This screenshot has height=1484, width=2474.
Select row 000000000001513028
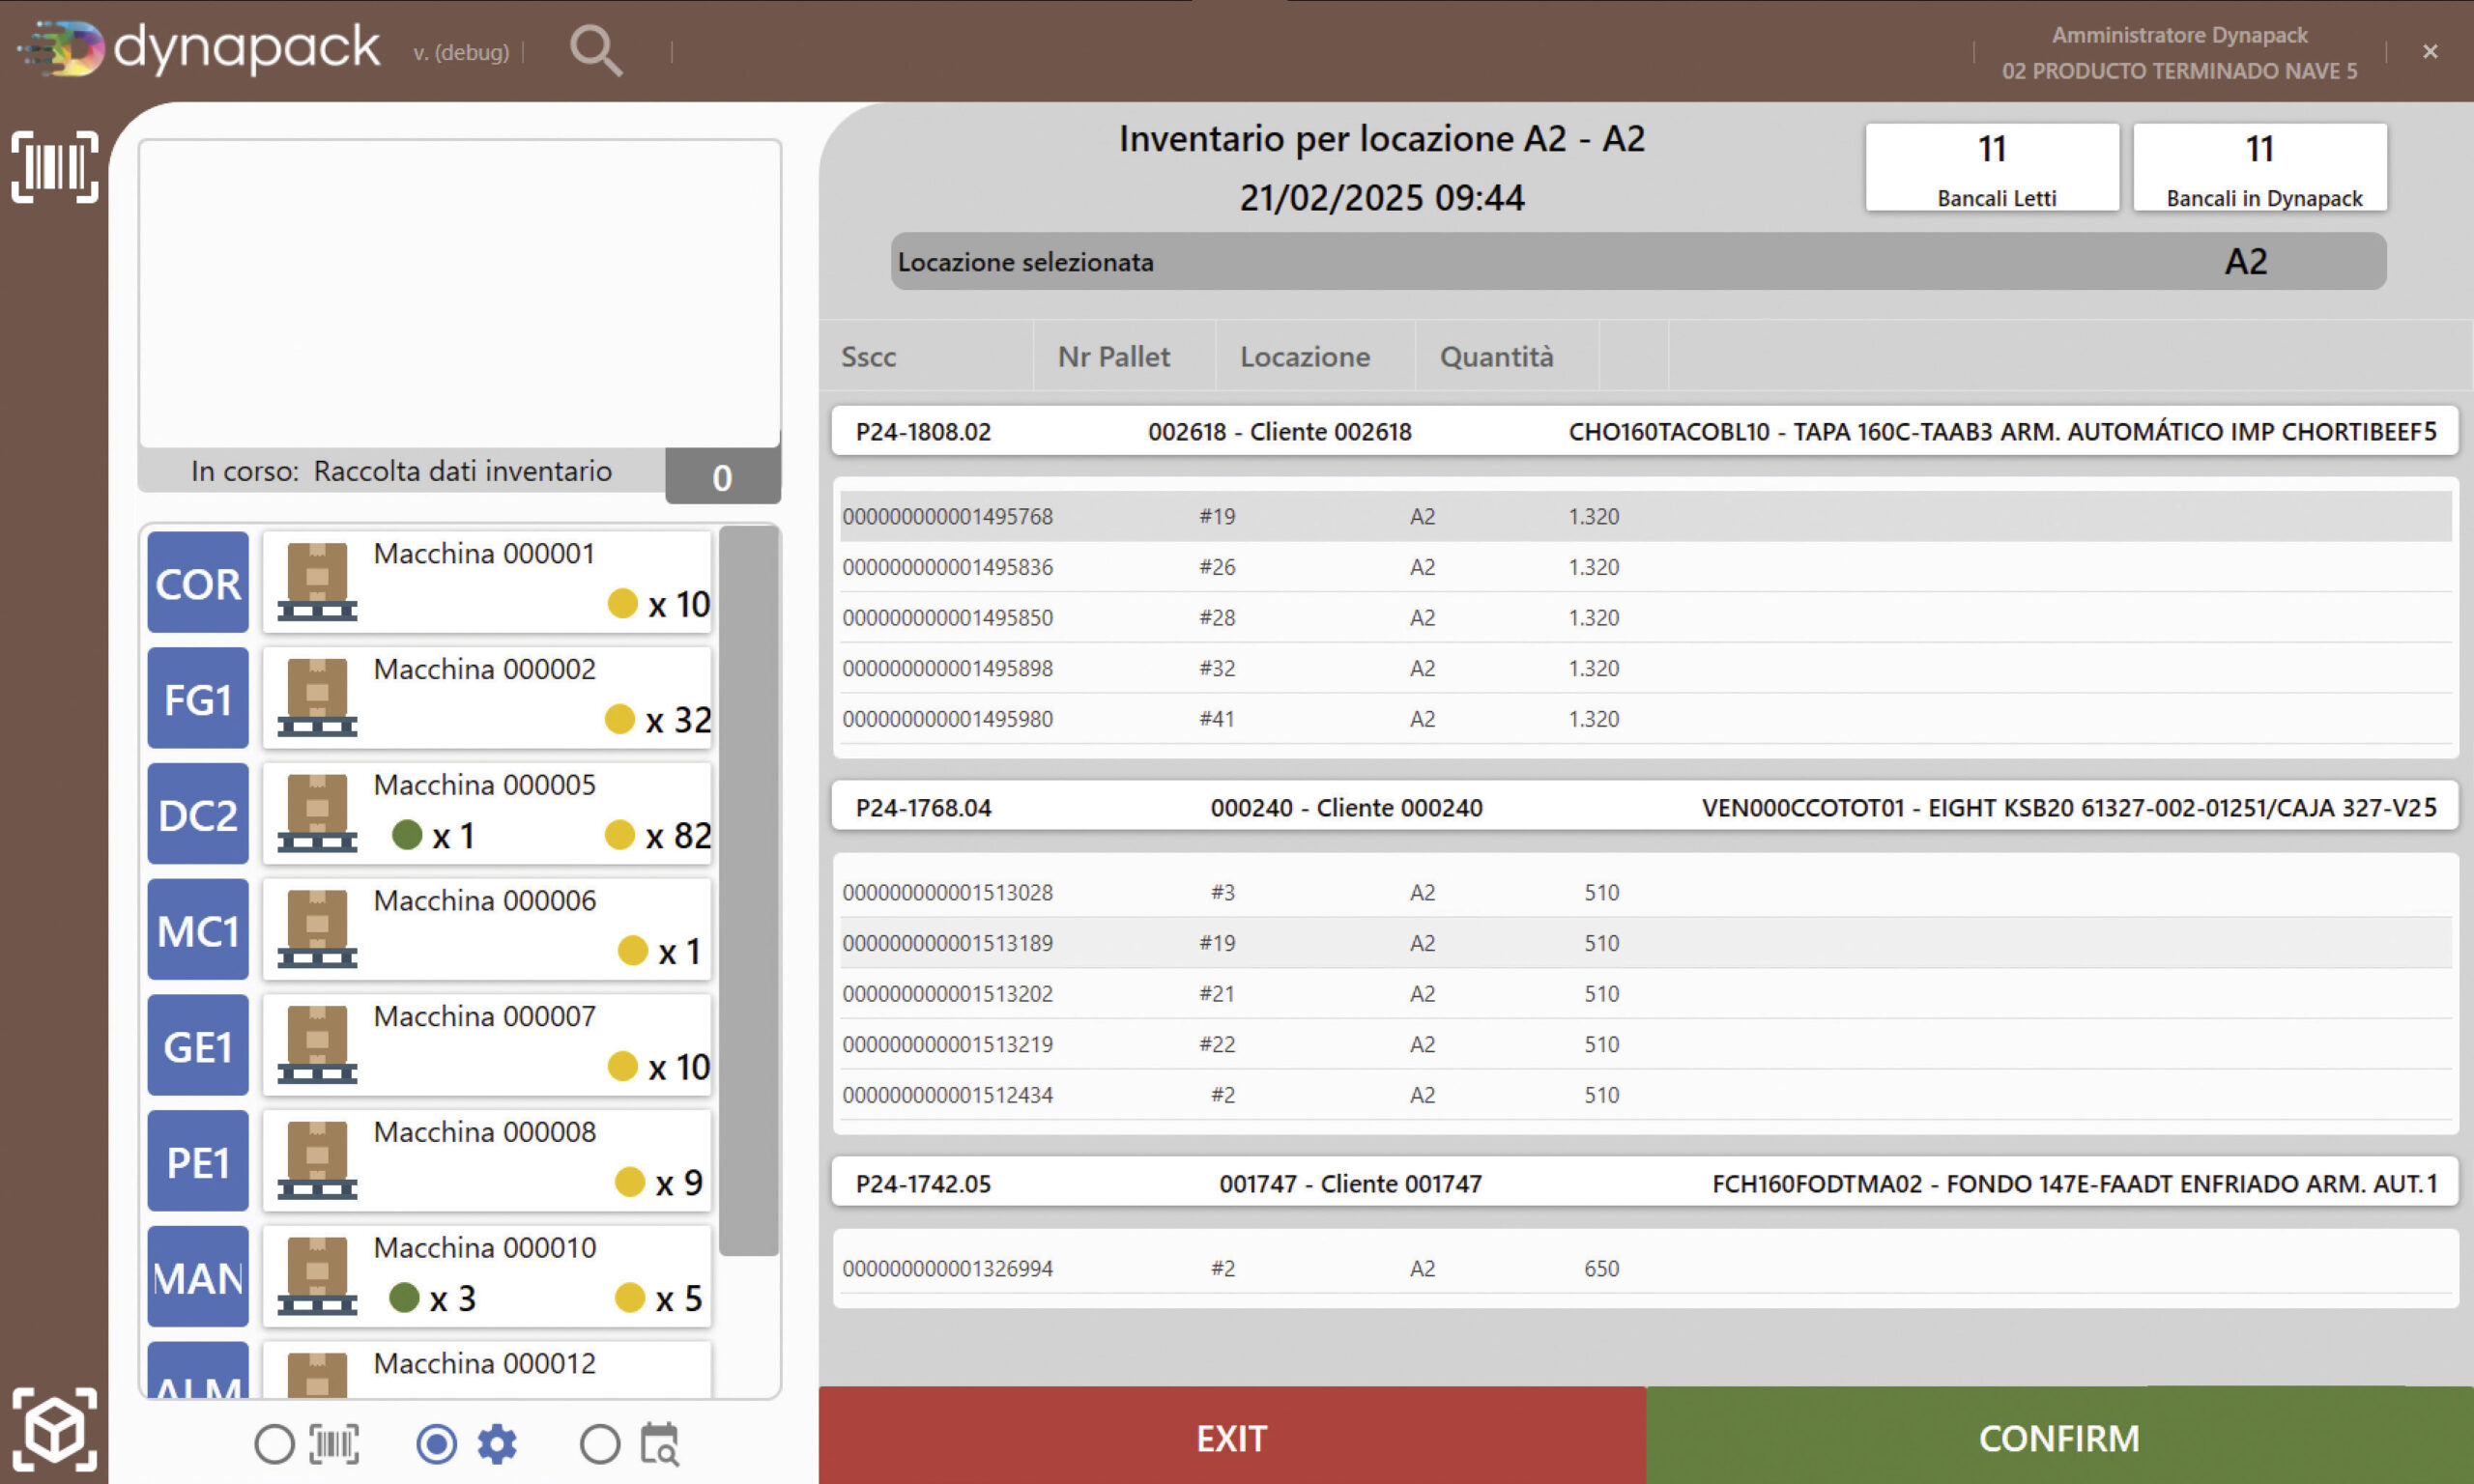1645,892
